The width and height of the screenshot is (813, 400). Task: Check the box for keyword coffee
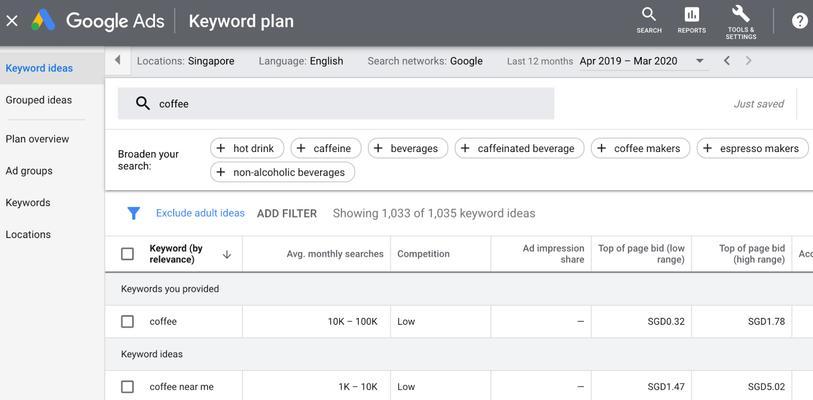click(x=127, y=322)
